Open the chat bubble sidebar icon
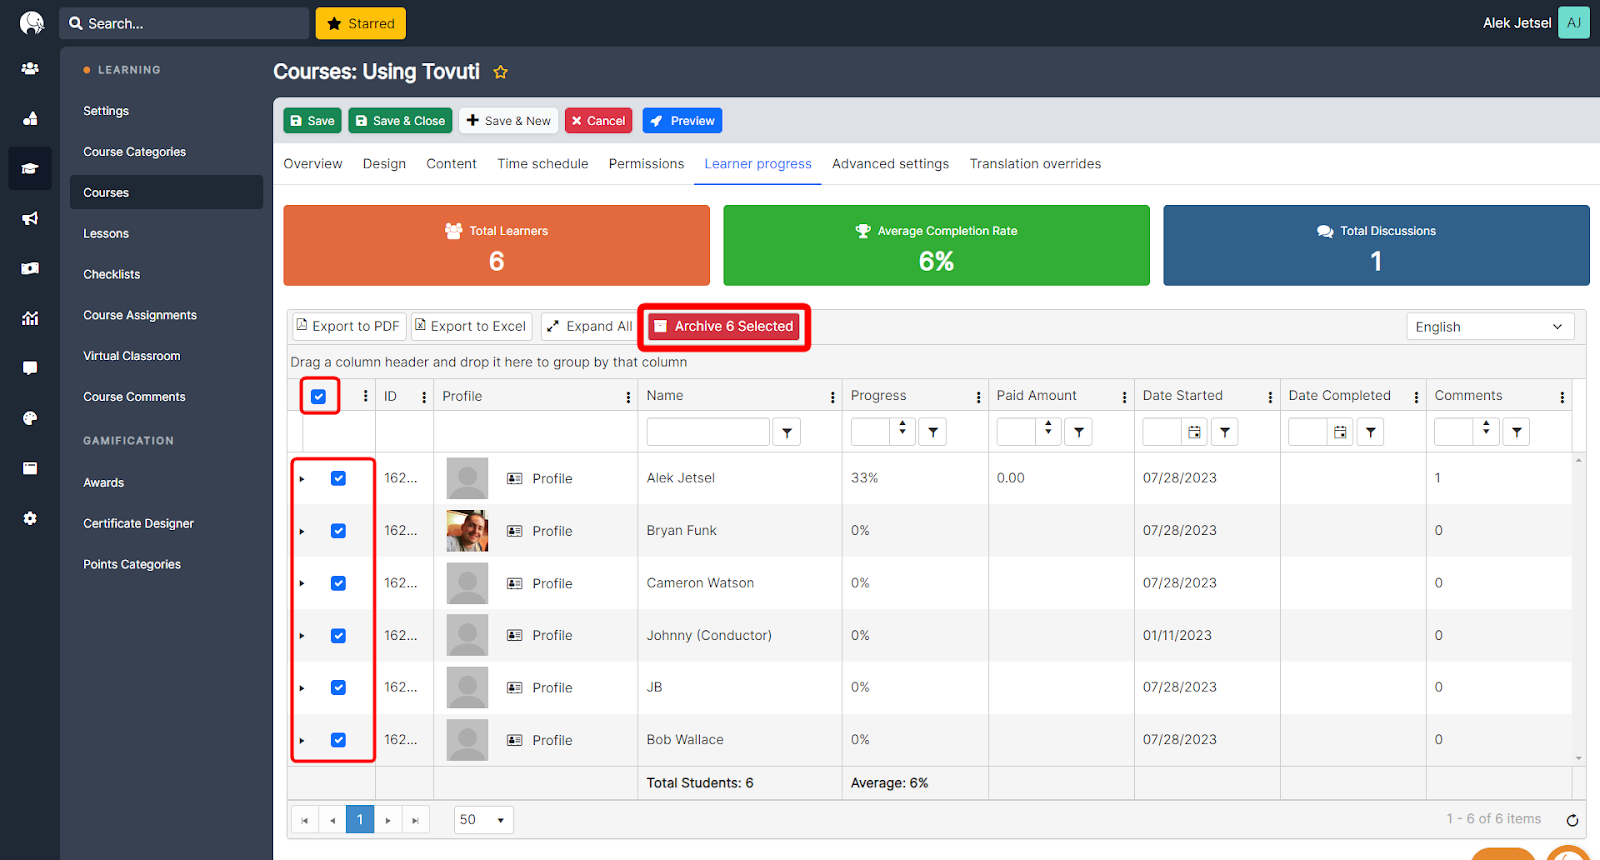This screenshot has height=860, width=1600. [30, 368]
